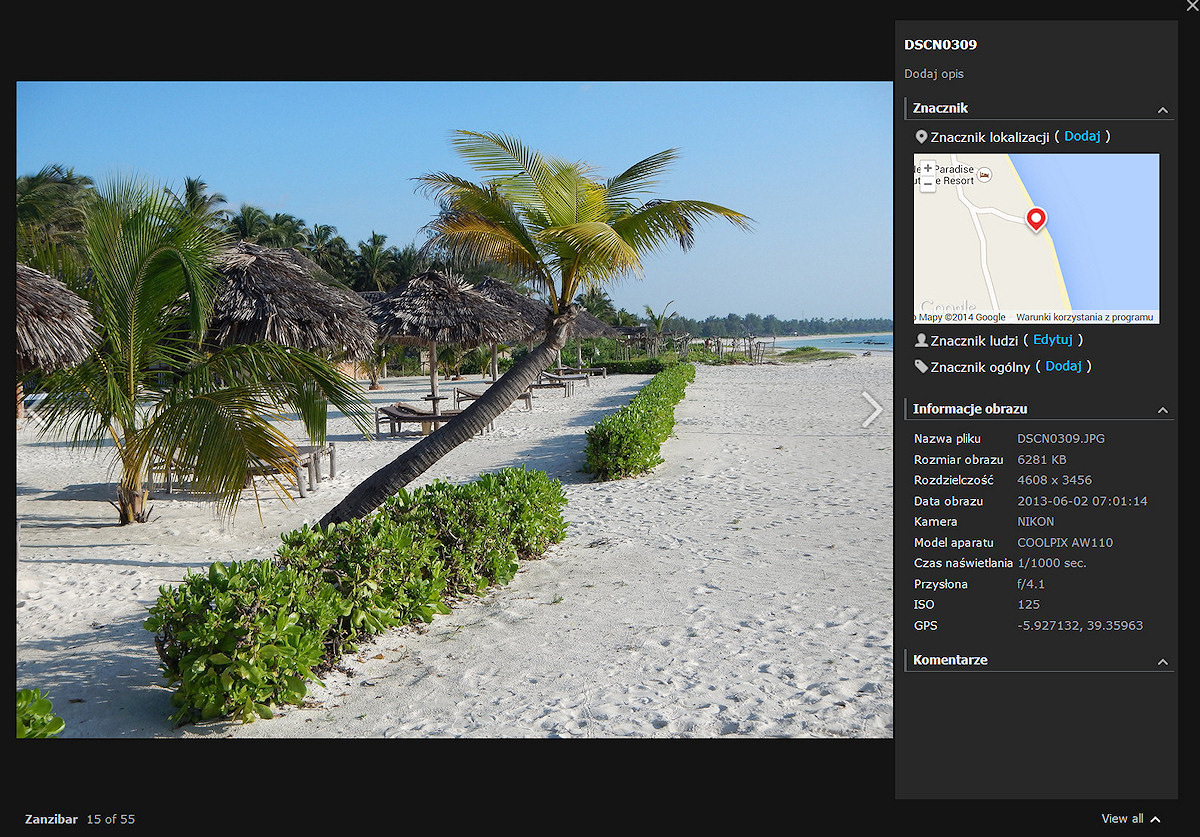Image resolution: width=1200 pixels, height=837 pixels.
Task: Expand View all thumbnails
Action: pos(1131,819)
